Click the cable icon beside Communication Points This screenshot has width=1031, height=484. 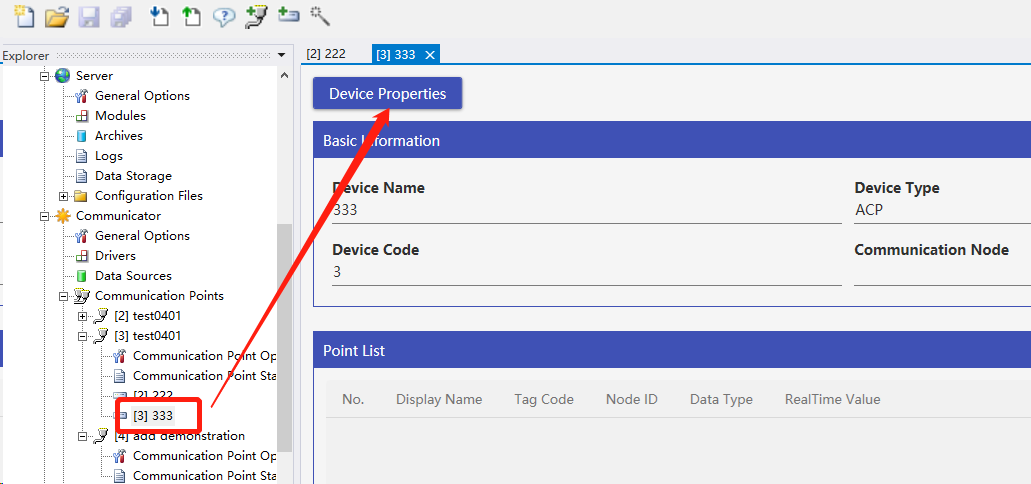click(x=82, y=296)
